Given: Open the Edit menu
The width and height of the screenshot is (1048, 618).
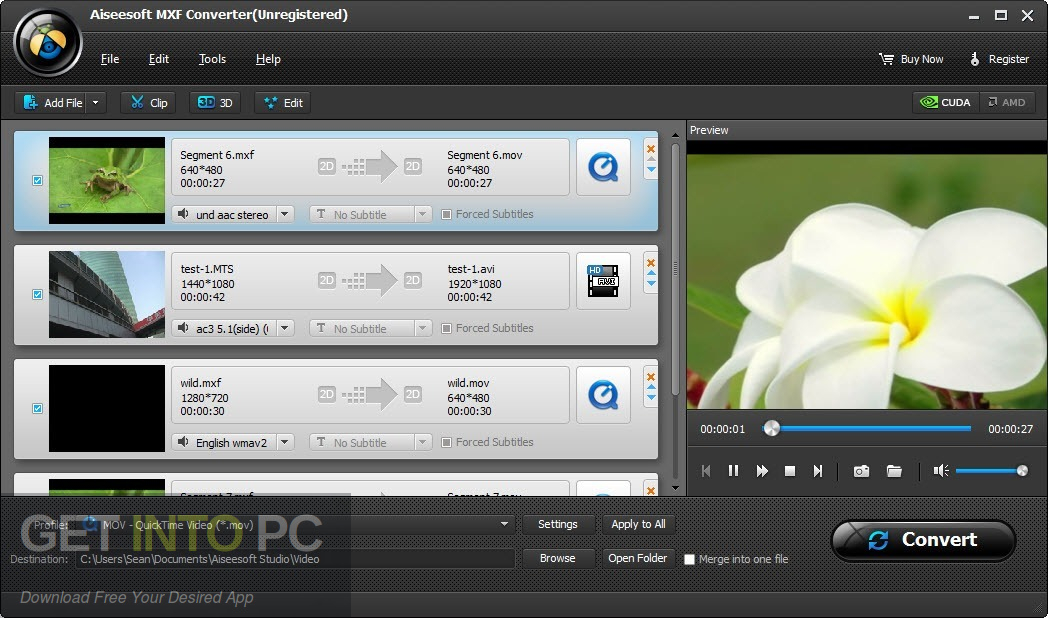Looking at the screenshot, I should 158,59.
